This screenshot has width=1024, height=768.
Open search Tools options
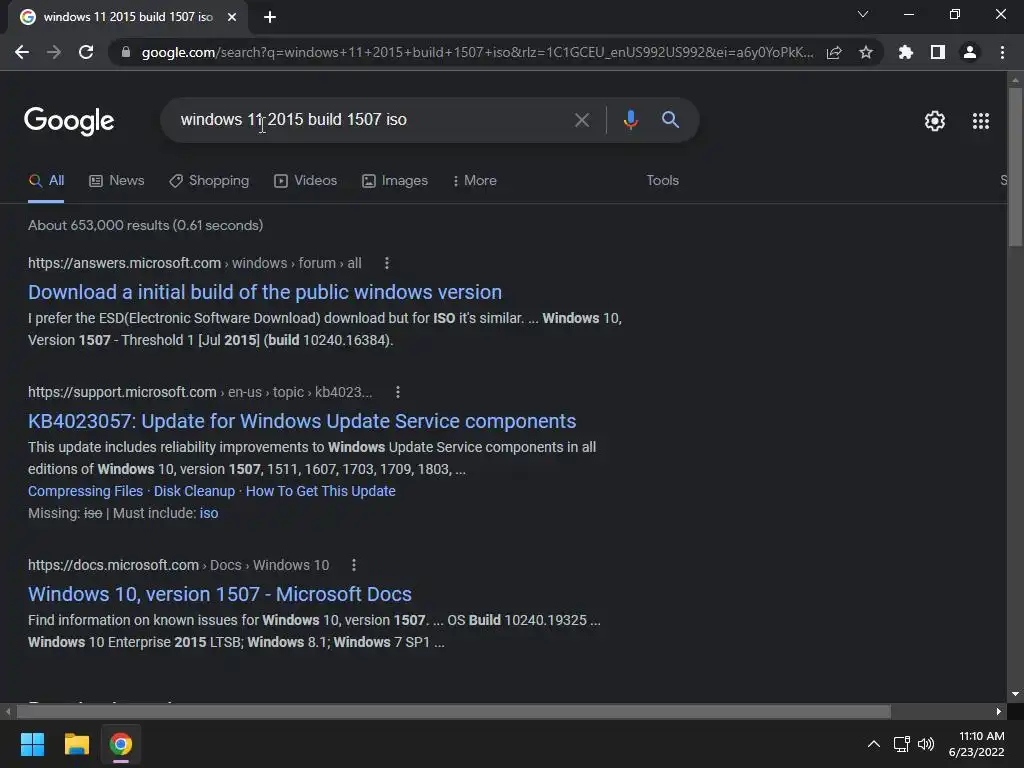(662, 181)
